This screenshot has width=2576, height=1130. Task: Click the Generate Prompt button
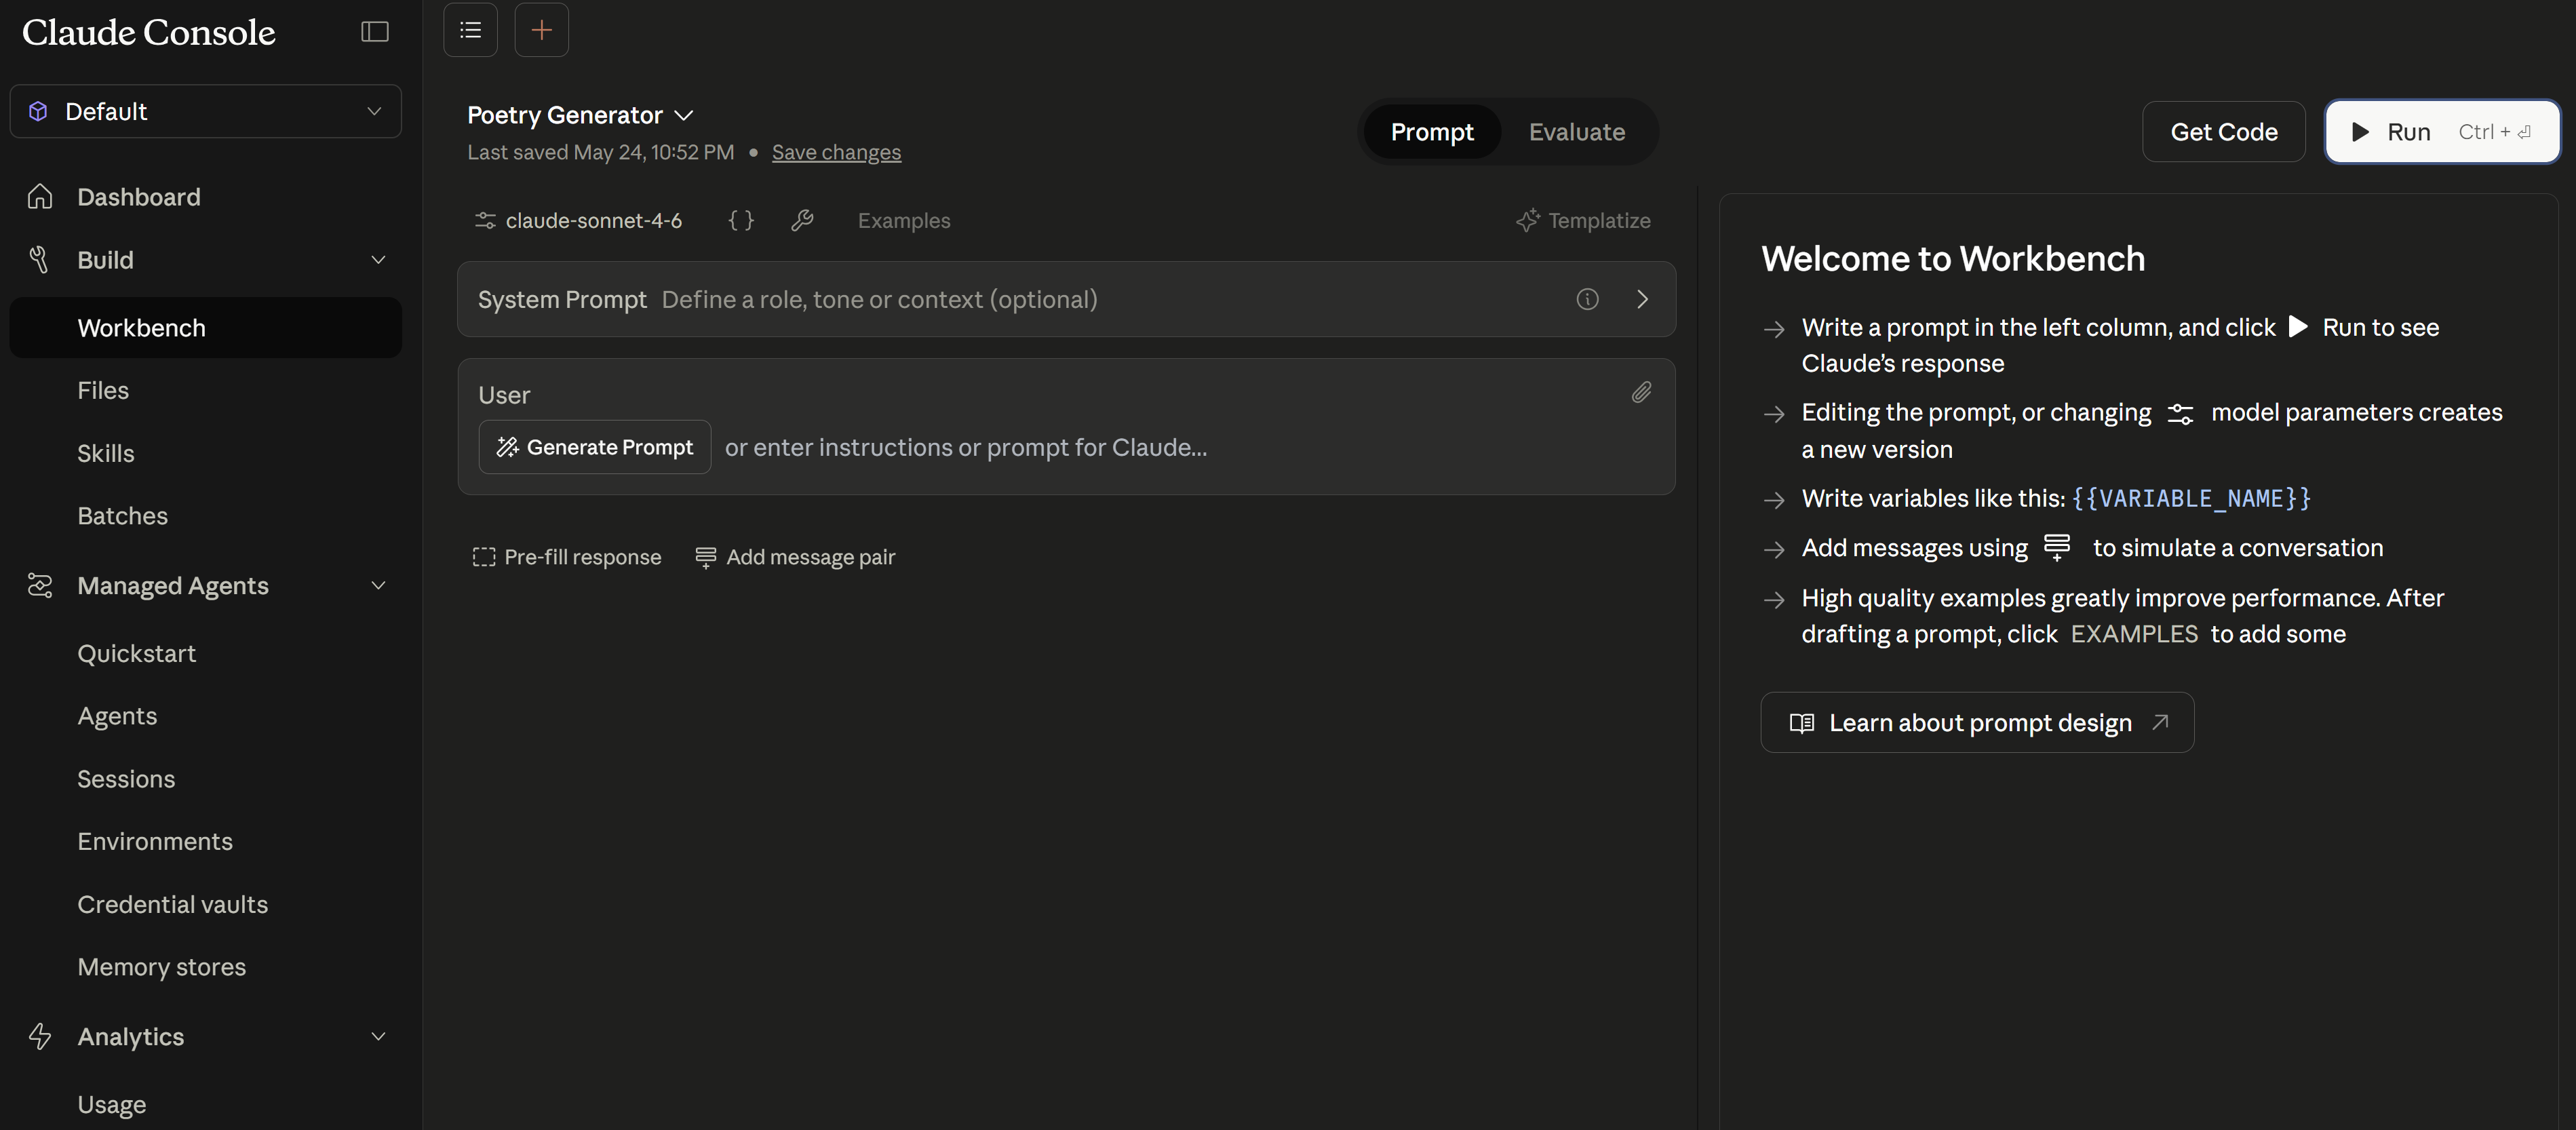point(595,447)
